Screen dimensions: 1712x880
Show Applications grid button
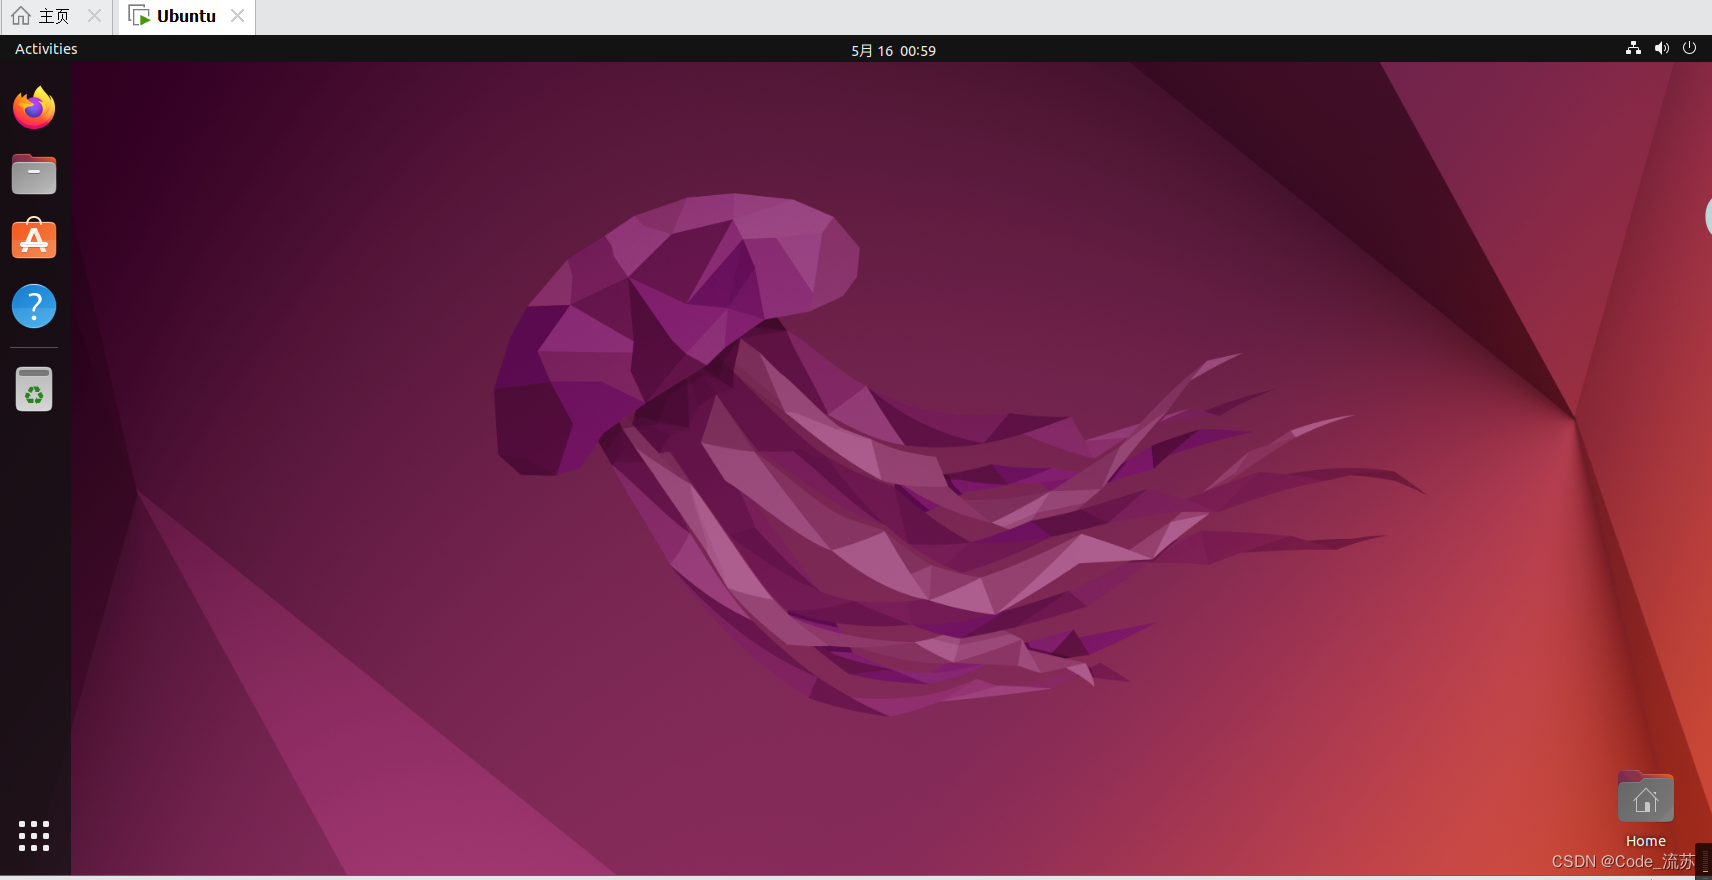34,836
